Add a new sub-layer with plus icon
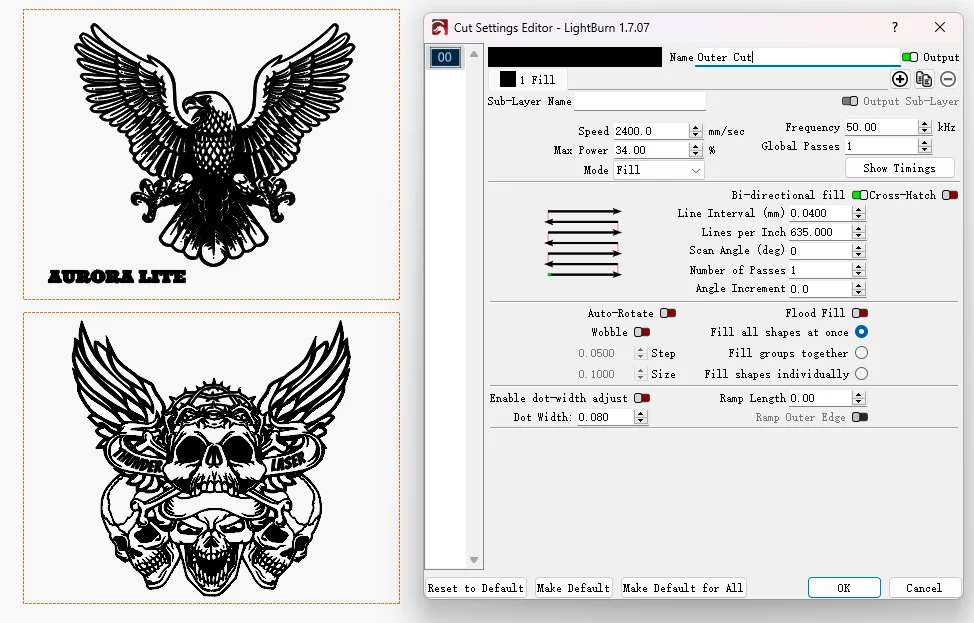 (899, 79)
